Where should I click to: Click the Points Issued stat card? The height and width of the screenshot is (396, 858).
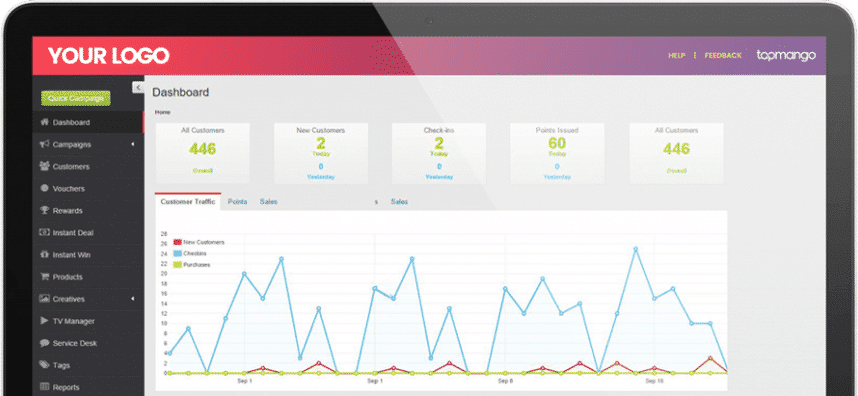pos(557,153)
